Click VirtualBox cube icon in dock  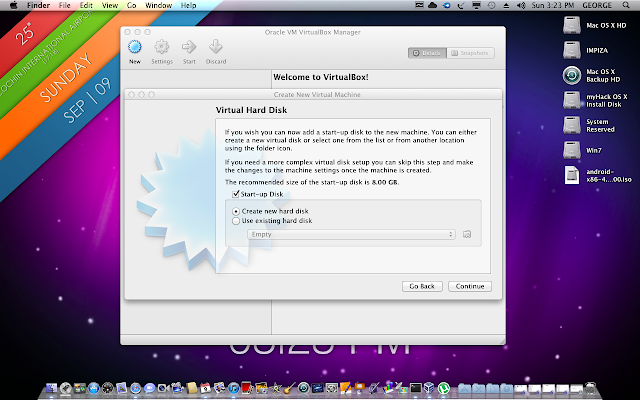pos(429,388)
